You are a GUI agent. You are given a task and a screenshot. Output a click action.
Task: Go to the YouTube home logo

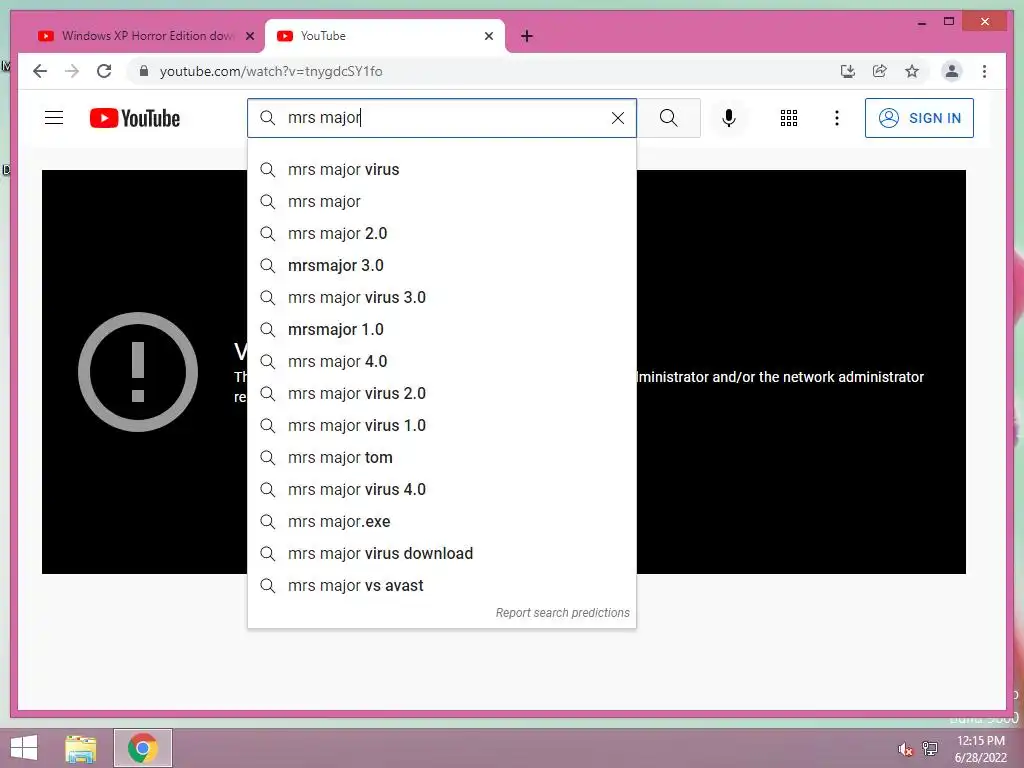[135, 118]
